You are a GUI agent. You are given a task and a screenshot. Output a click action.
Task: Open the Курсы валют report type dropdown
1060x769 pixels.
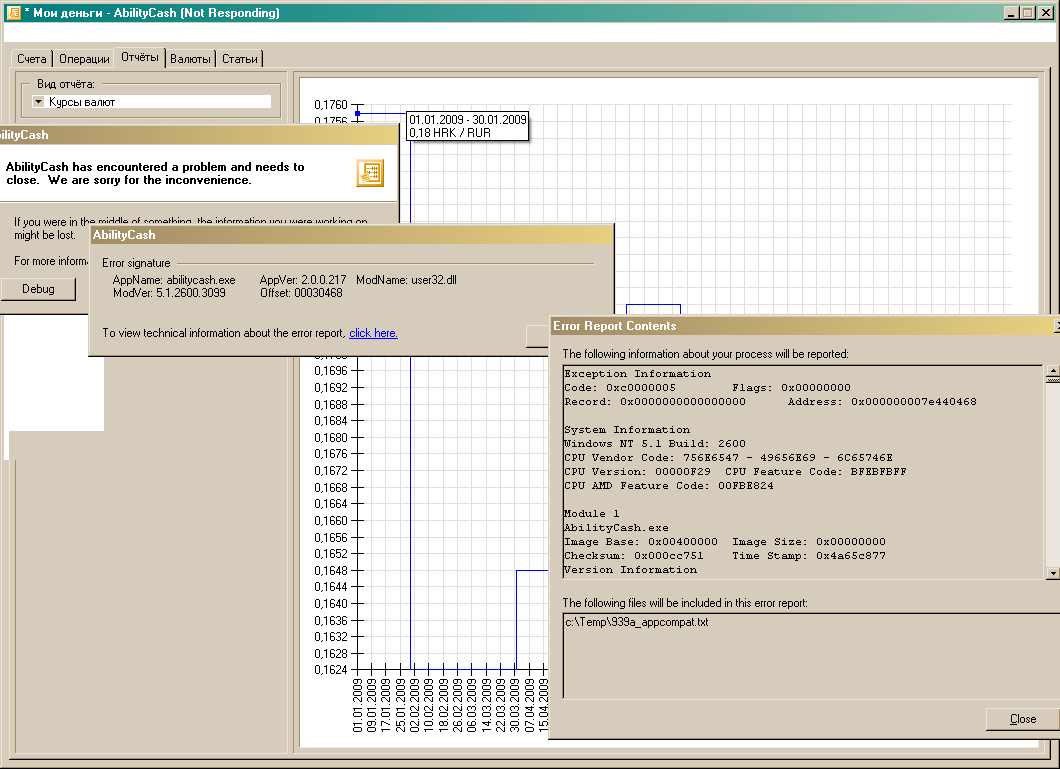(x=39, y=102)
